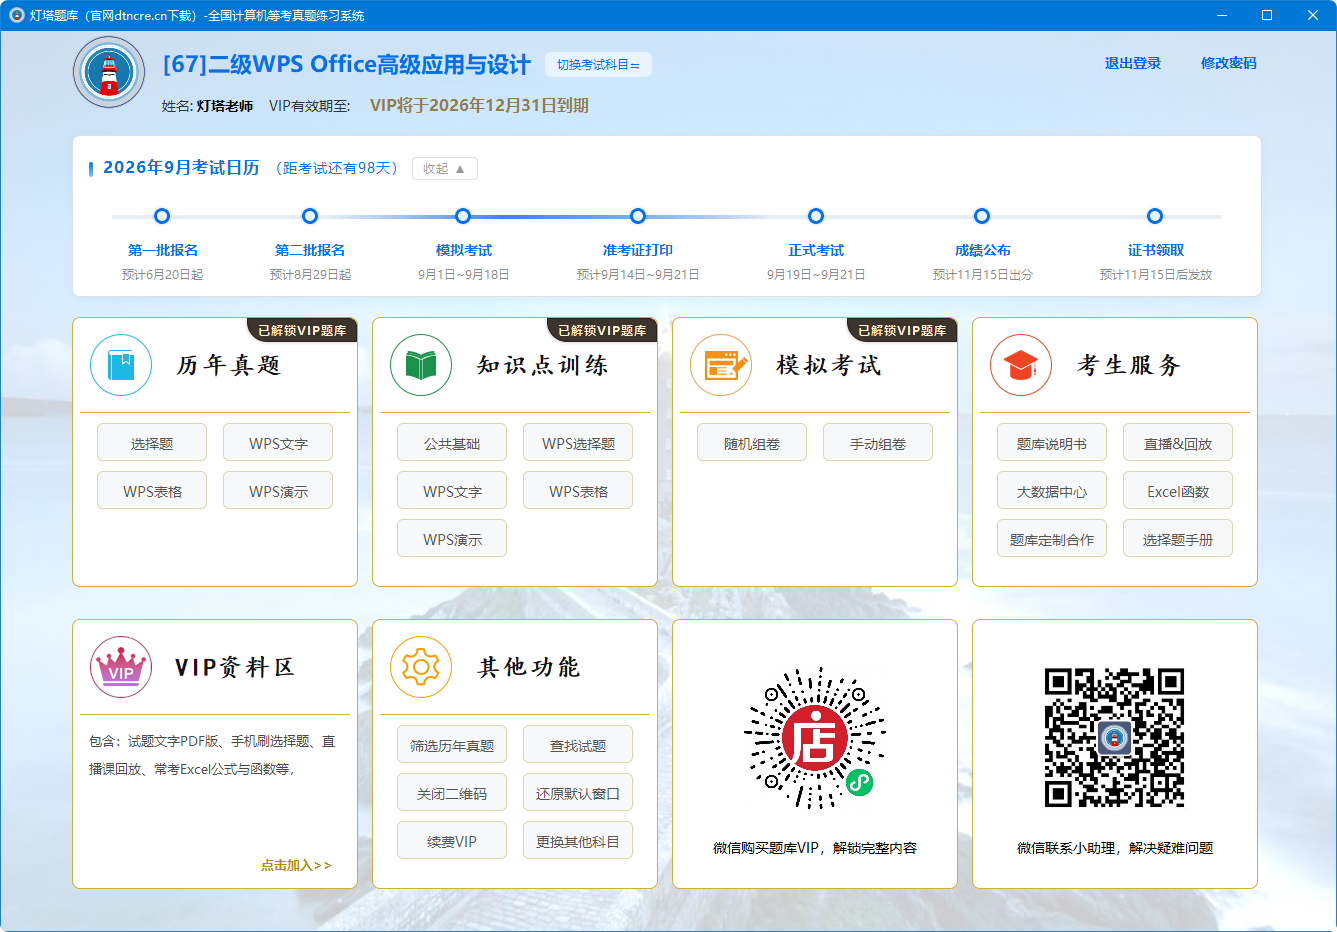Click the assistant QR code image

1115,738
